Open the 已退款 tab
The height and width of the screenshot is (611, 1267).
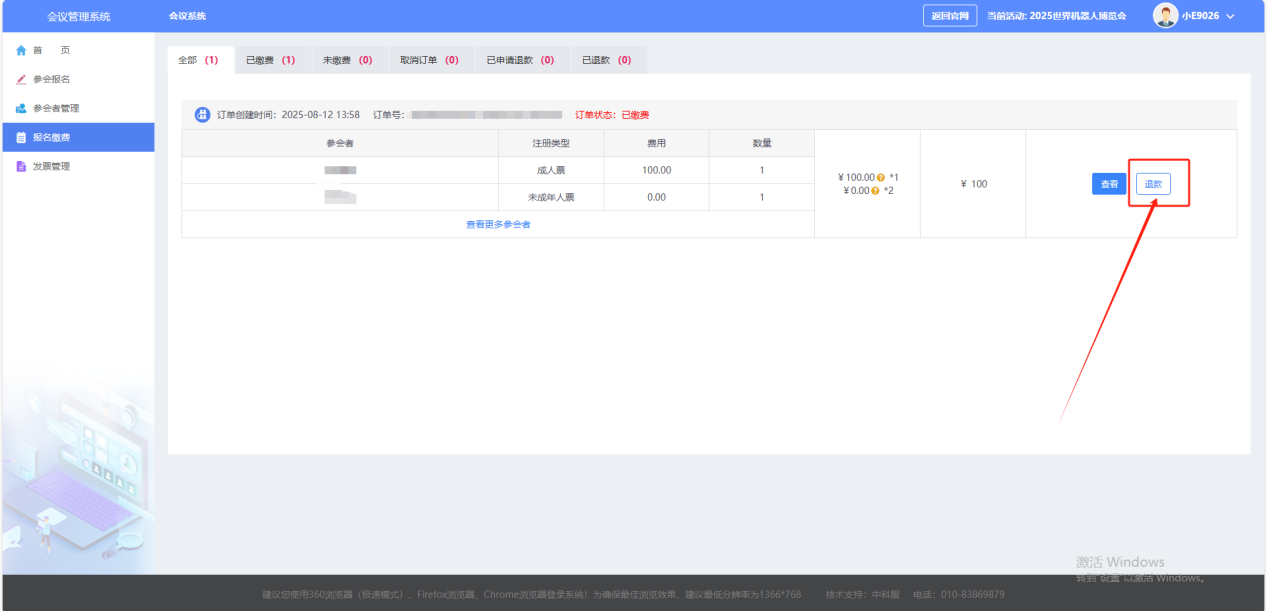click(608, 60)
